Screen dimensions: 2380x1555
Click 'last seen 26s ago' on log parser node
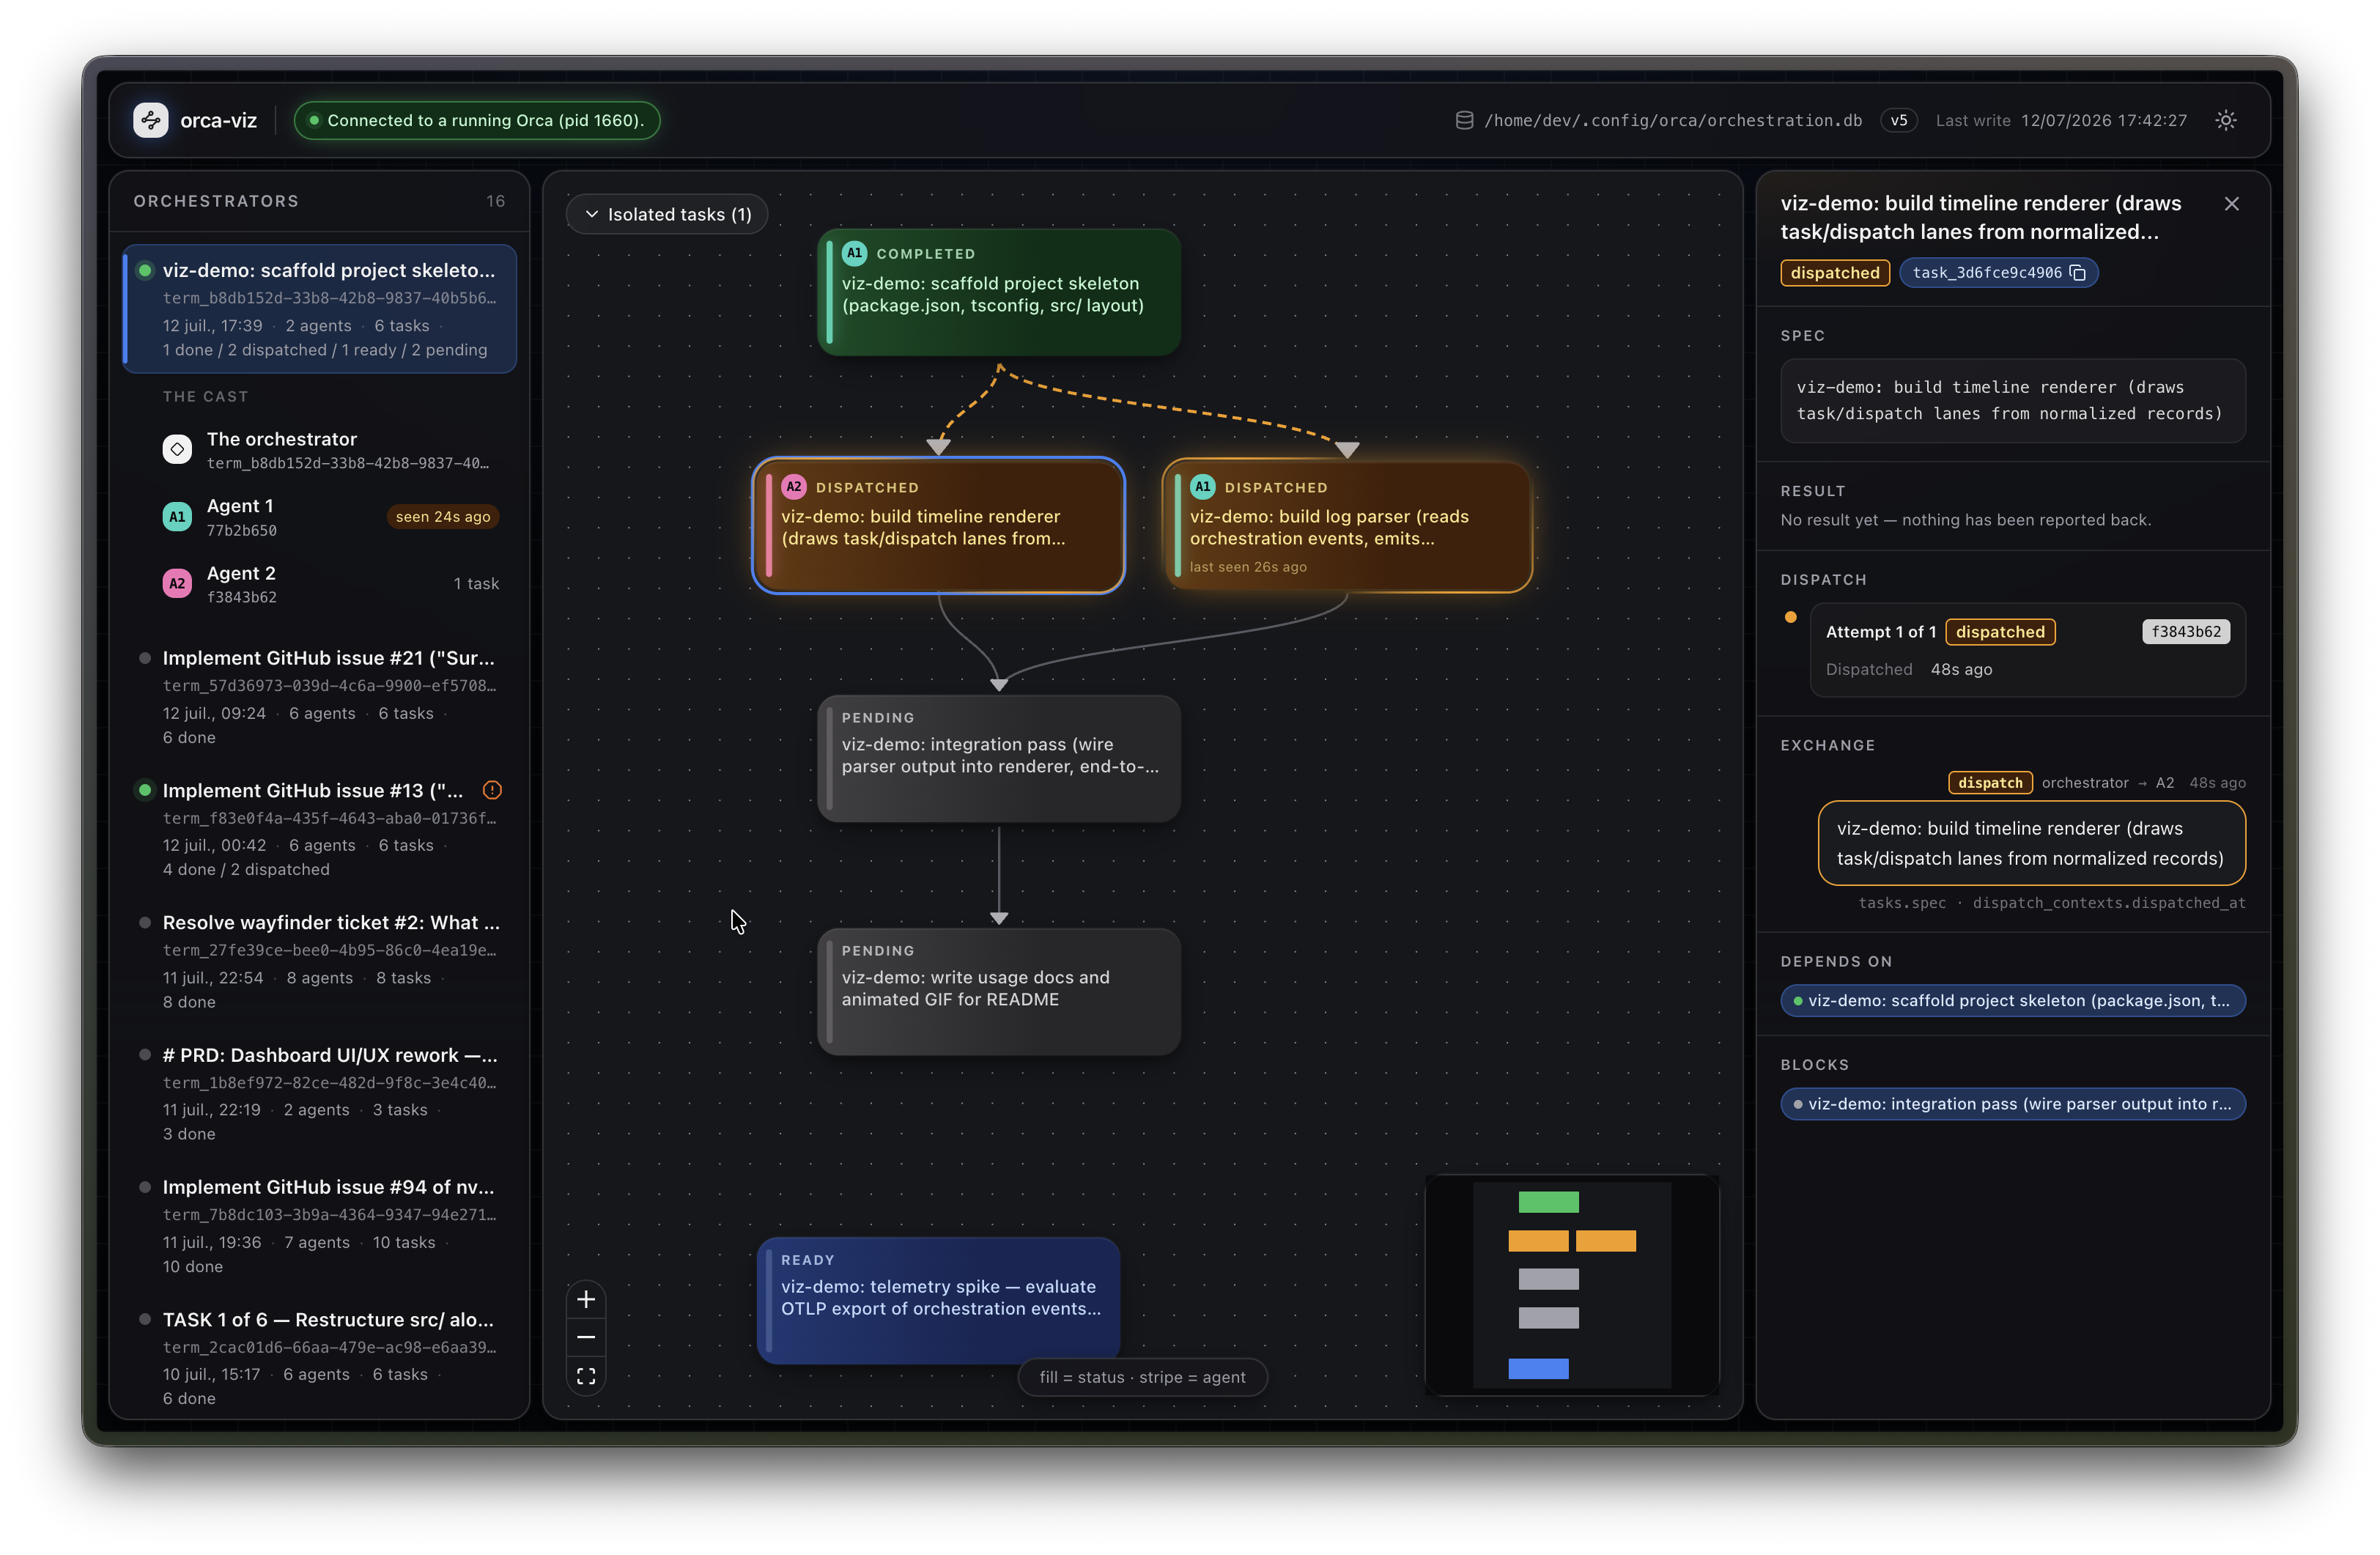(1248, 567)
